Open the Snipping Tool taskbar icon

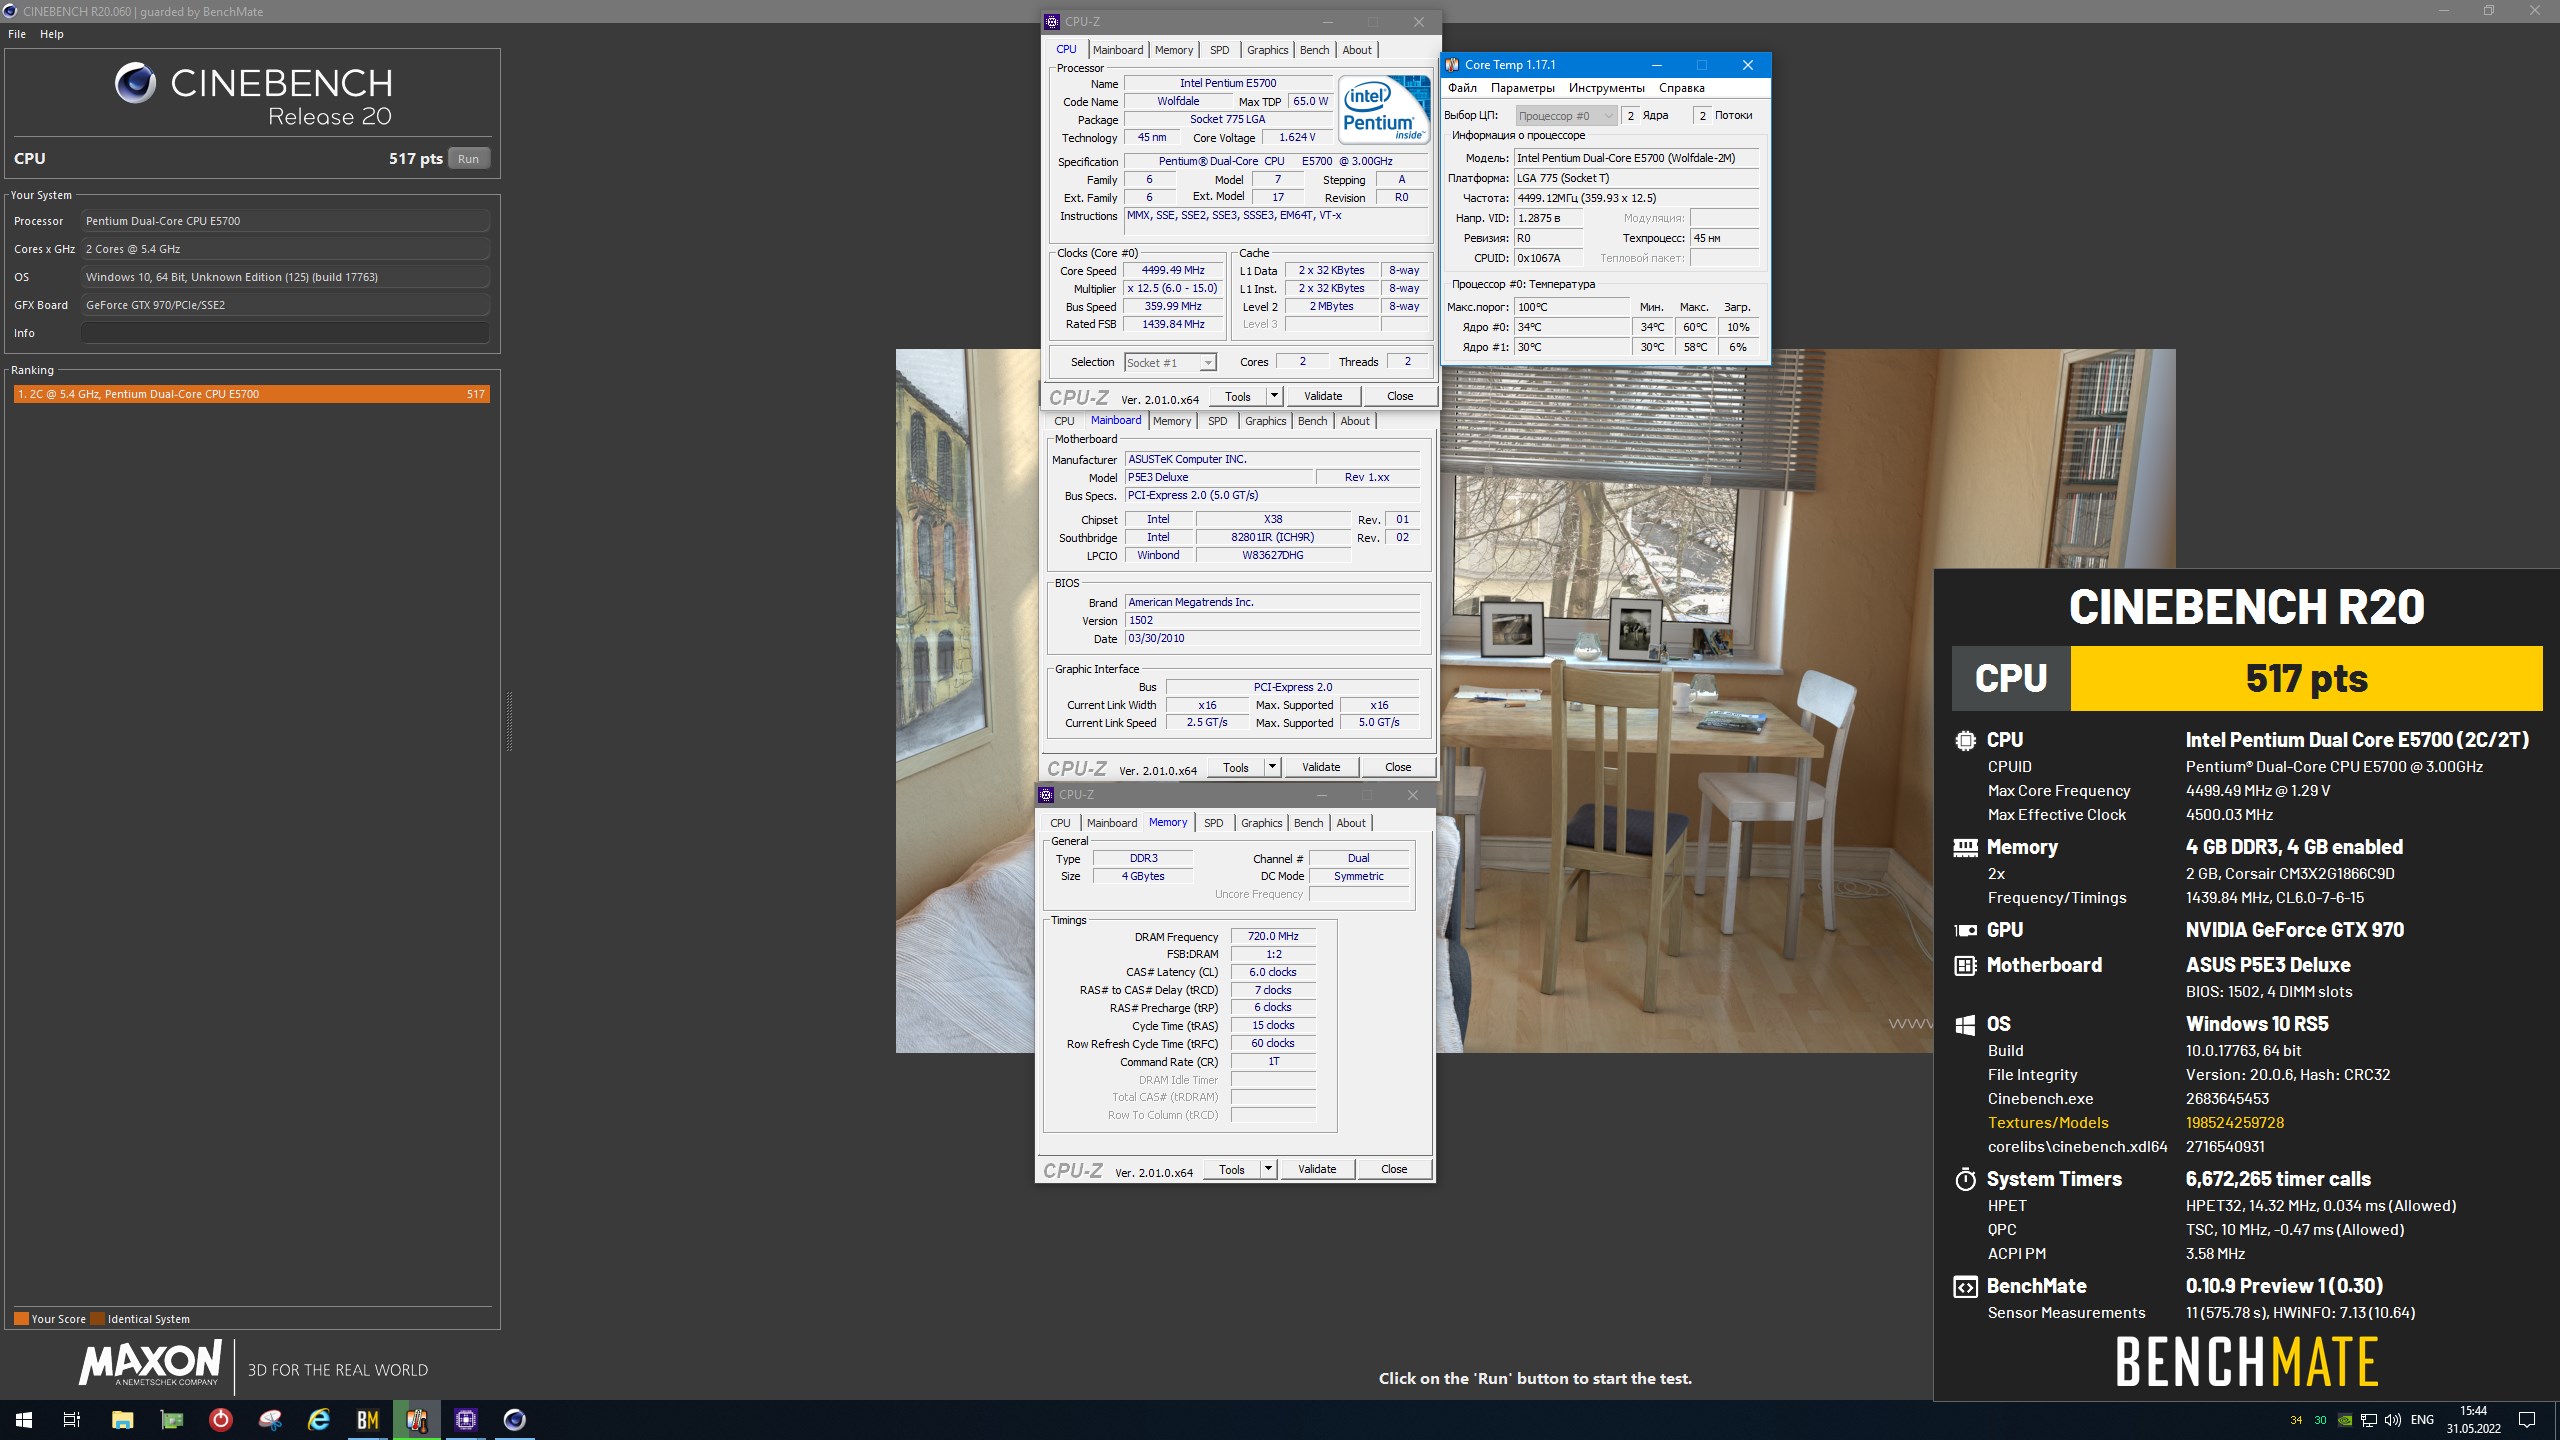[x=270, y=1419]
